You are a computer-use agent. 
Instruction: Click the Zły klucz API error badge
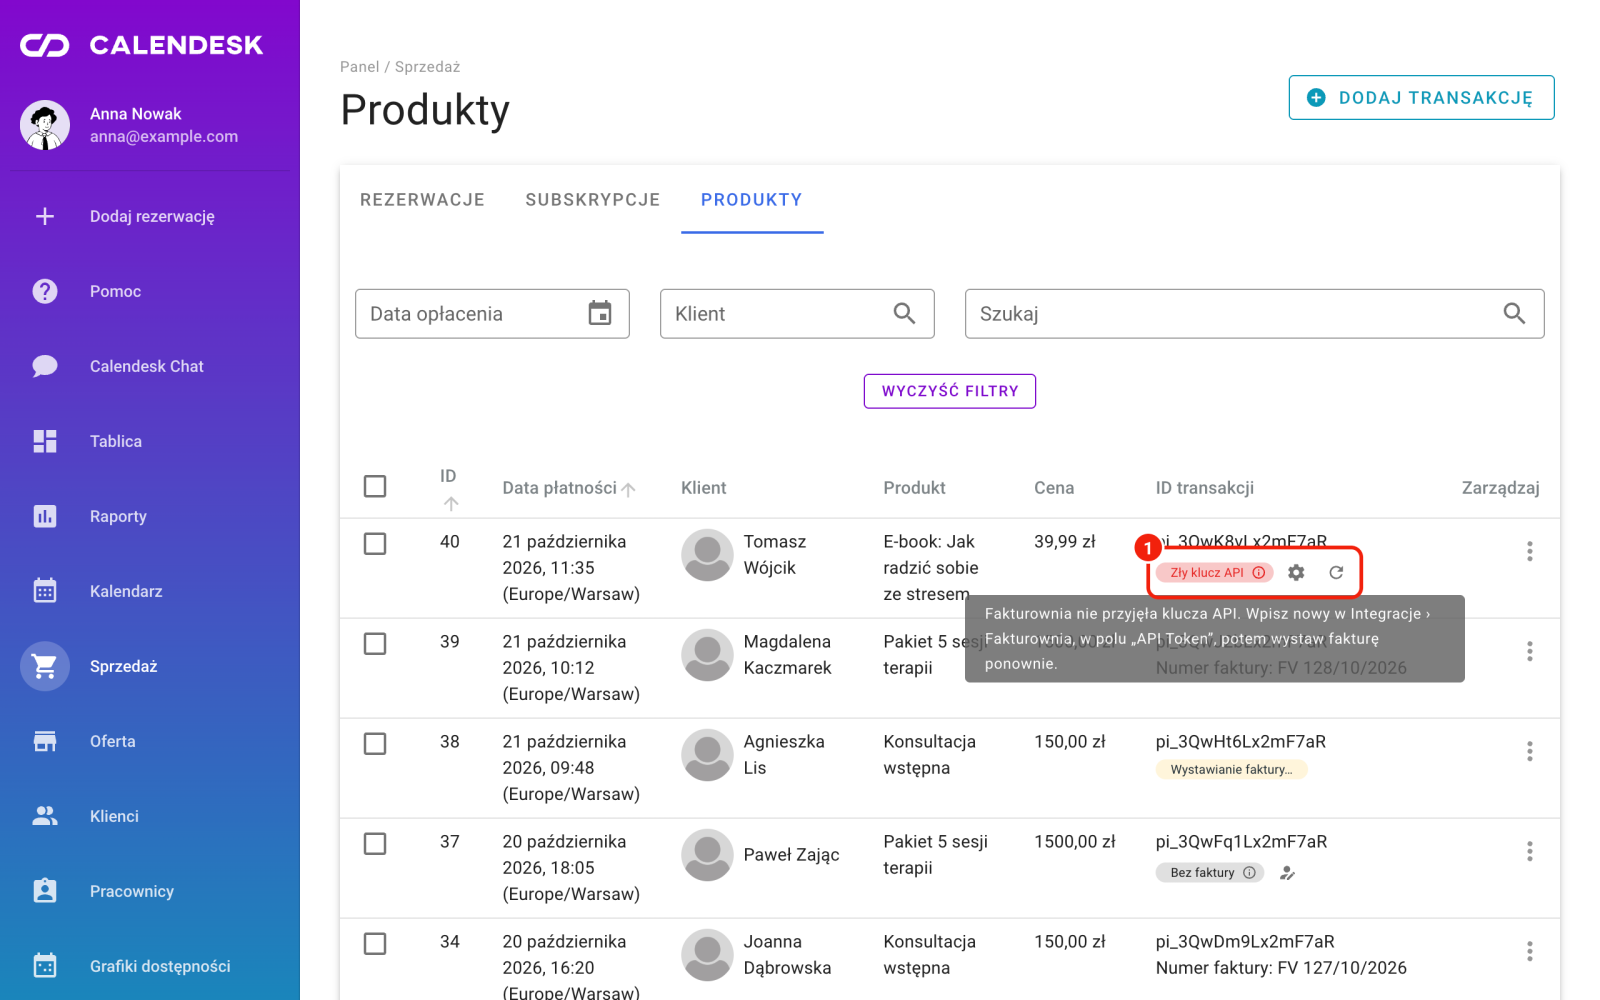click(1215, 573)
